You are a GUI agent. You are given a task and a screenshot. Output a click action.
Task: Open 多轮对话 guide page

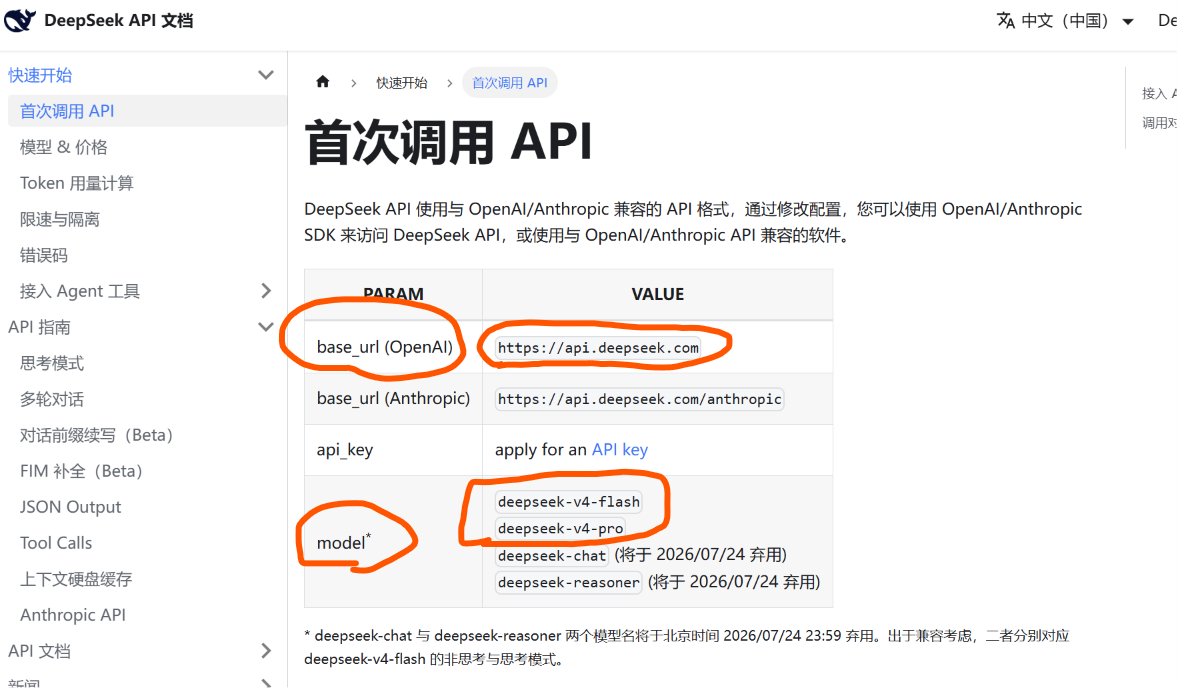52,399
